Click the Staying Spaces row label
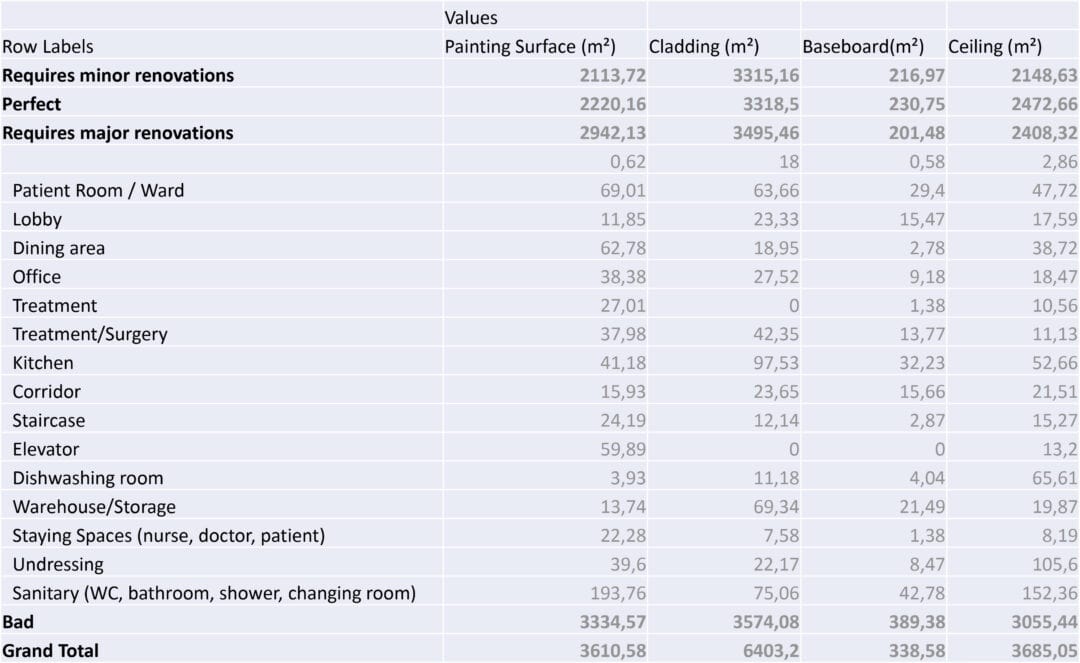This screenshot has height=663, width=1080. click(x=169, y=536)
